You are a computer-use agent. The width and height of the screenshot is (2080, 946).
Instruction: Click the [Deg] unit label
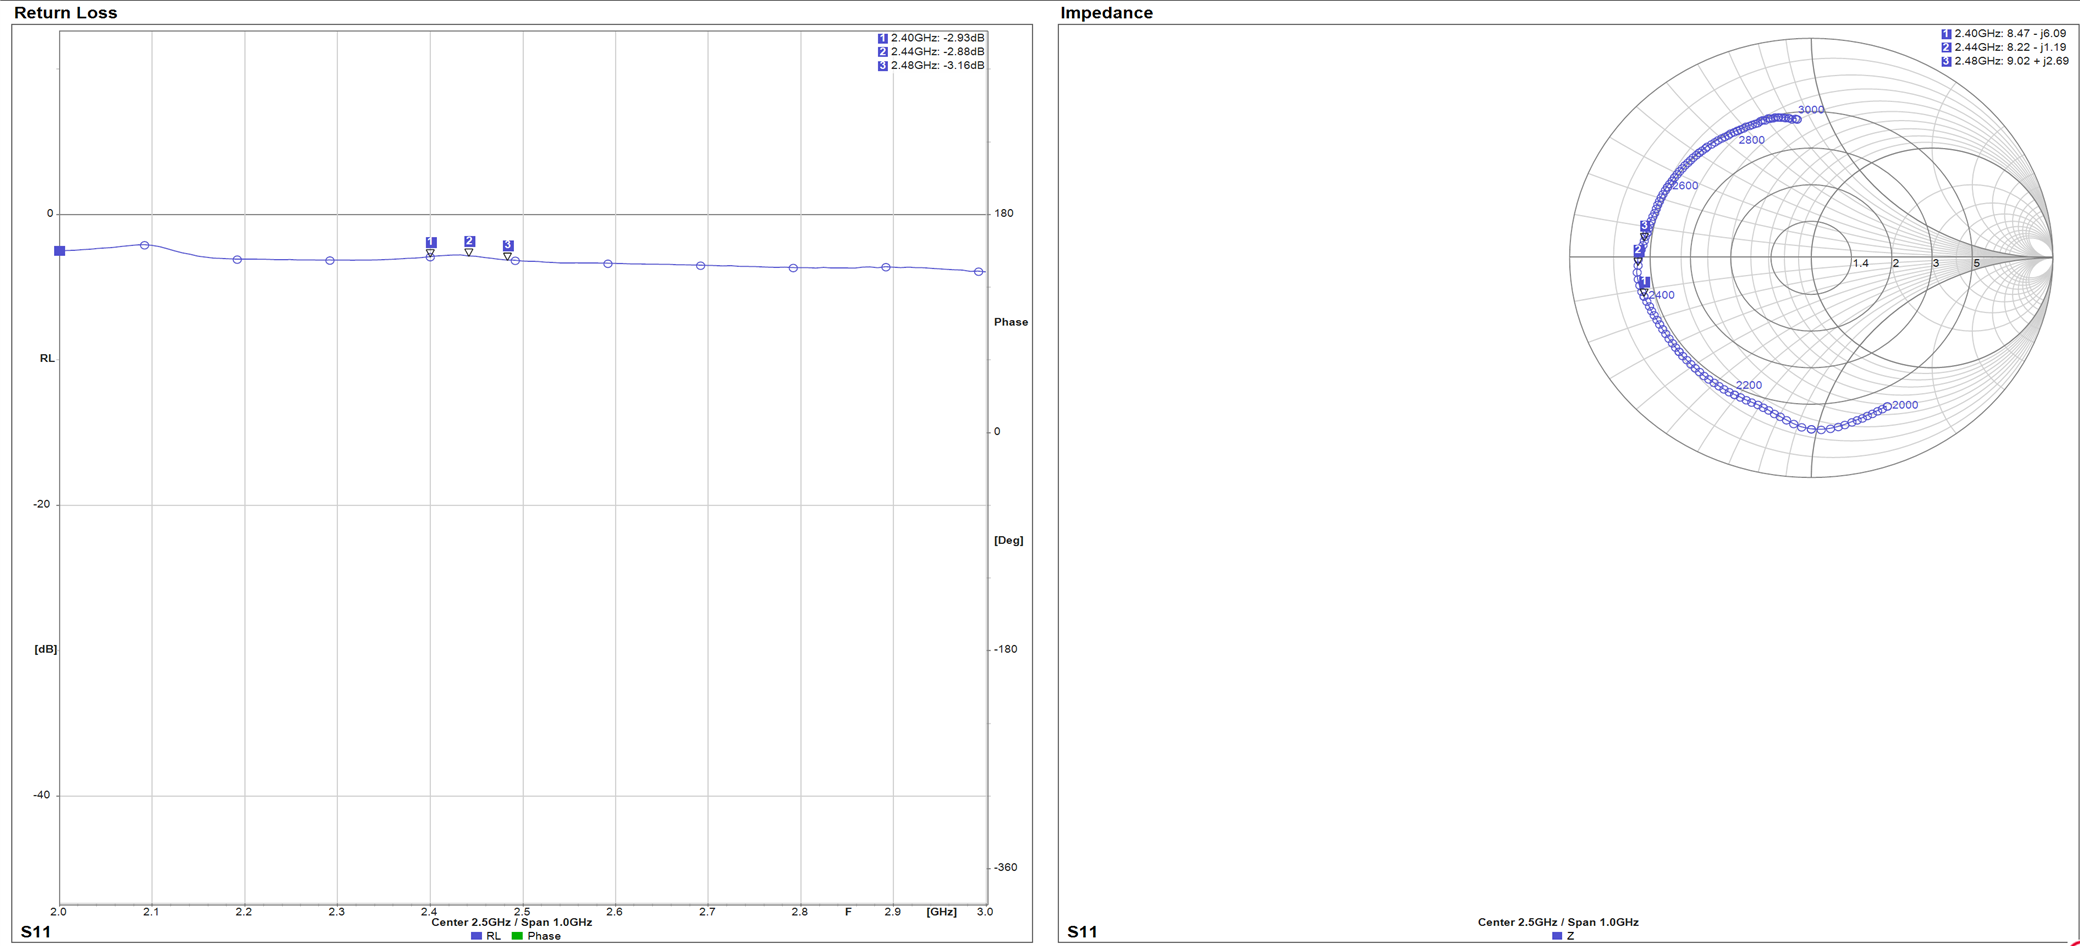point(1009,540)
